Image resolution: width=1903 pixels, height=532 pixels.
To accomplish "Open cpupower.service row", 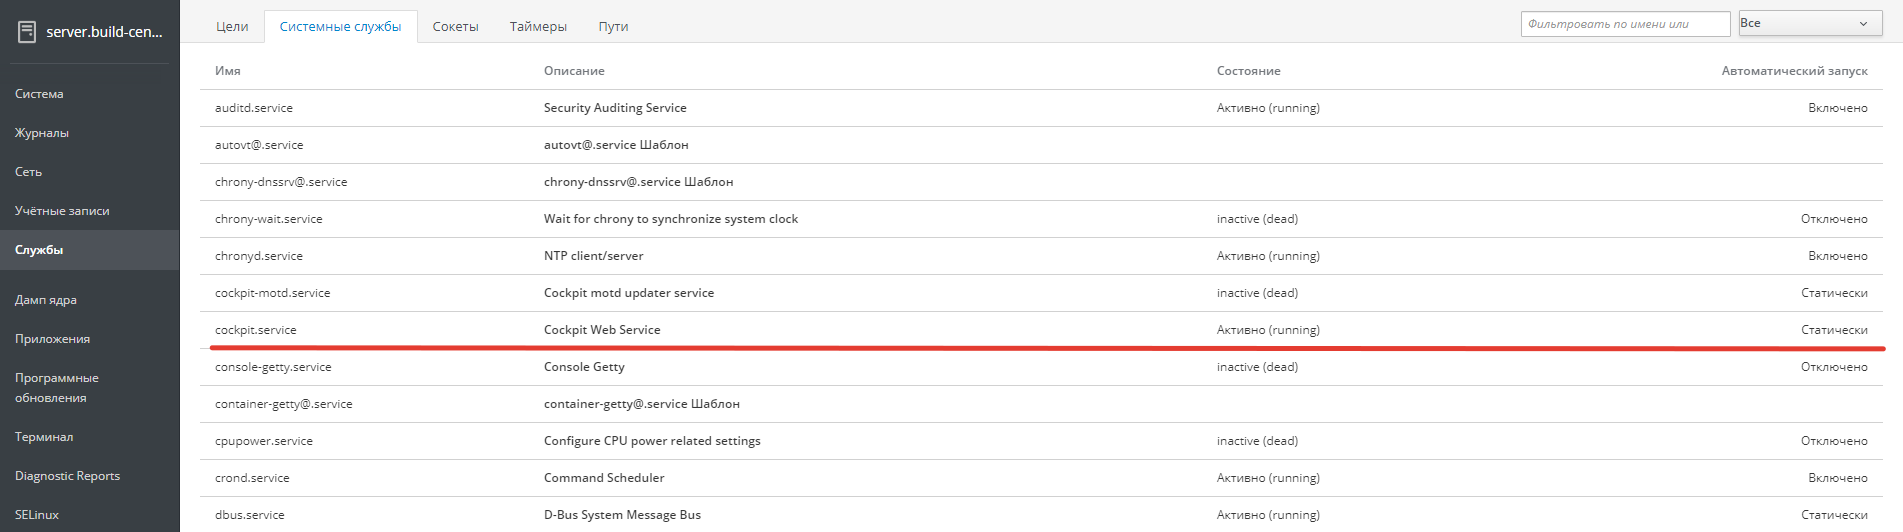I will pyautogui.click(x=1041, y=441).
